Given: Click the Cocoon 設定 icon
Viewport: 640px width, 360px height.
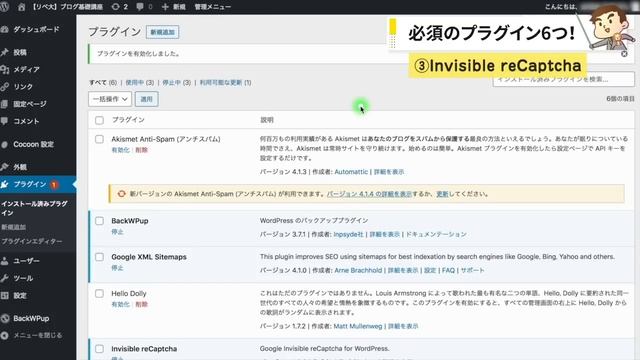Looking at the screenshot, I should 4,144.
